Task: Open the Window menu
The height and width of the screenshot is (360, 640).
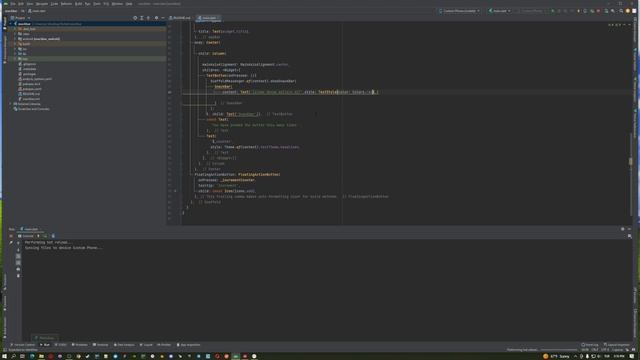Action: coord(117,4)
